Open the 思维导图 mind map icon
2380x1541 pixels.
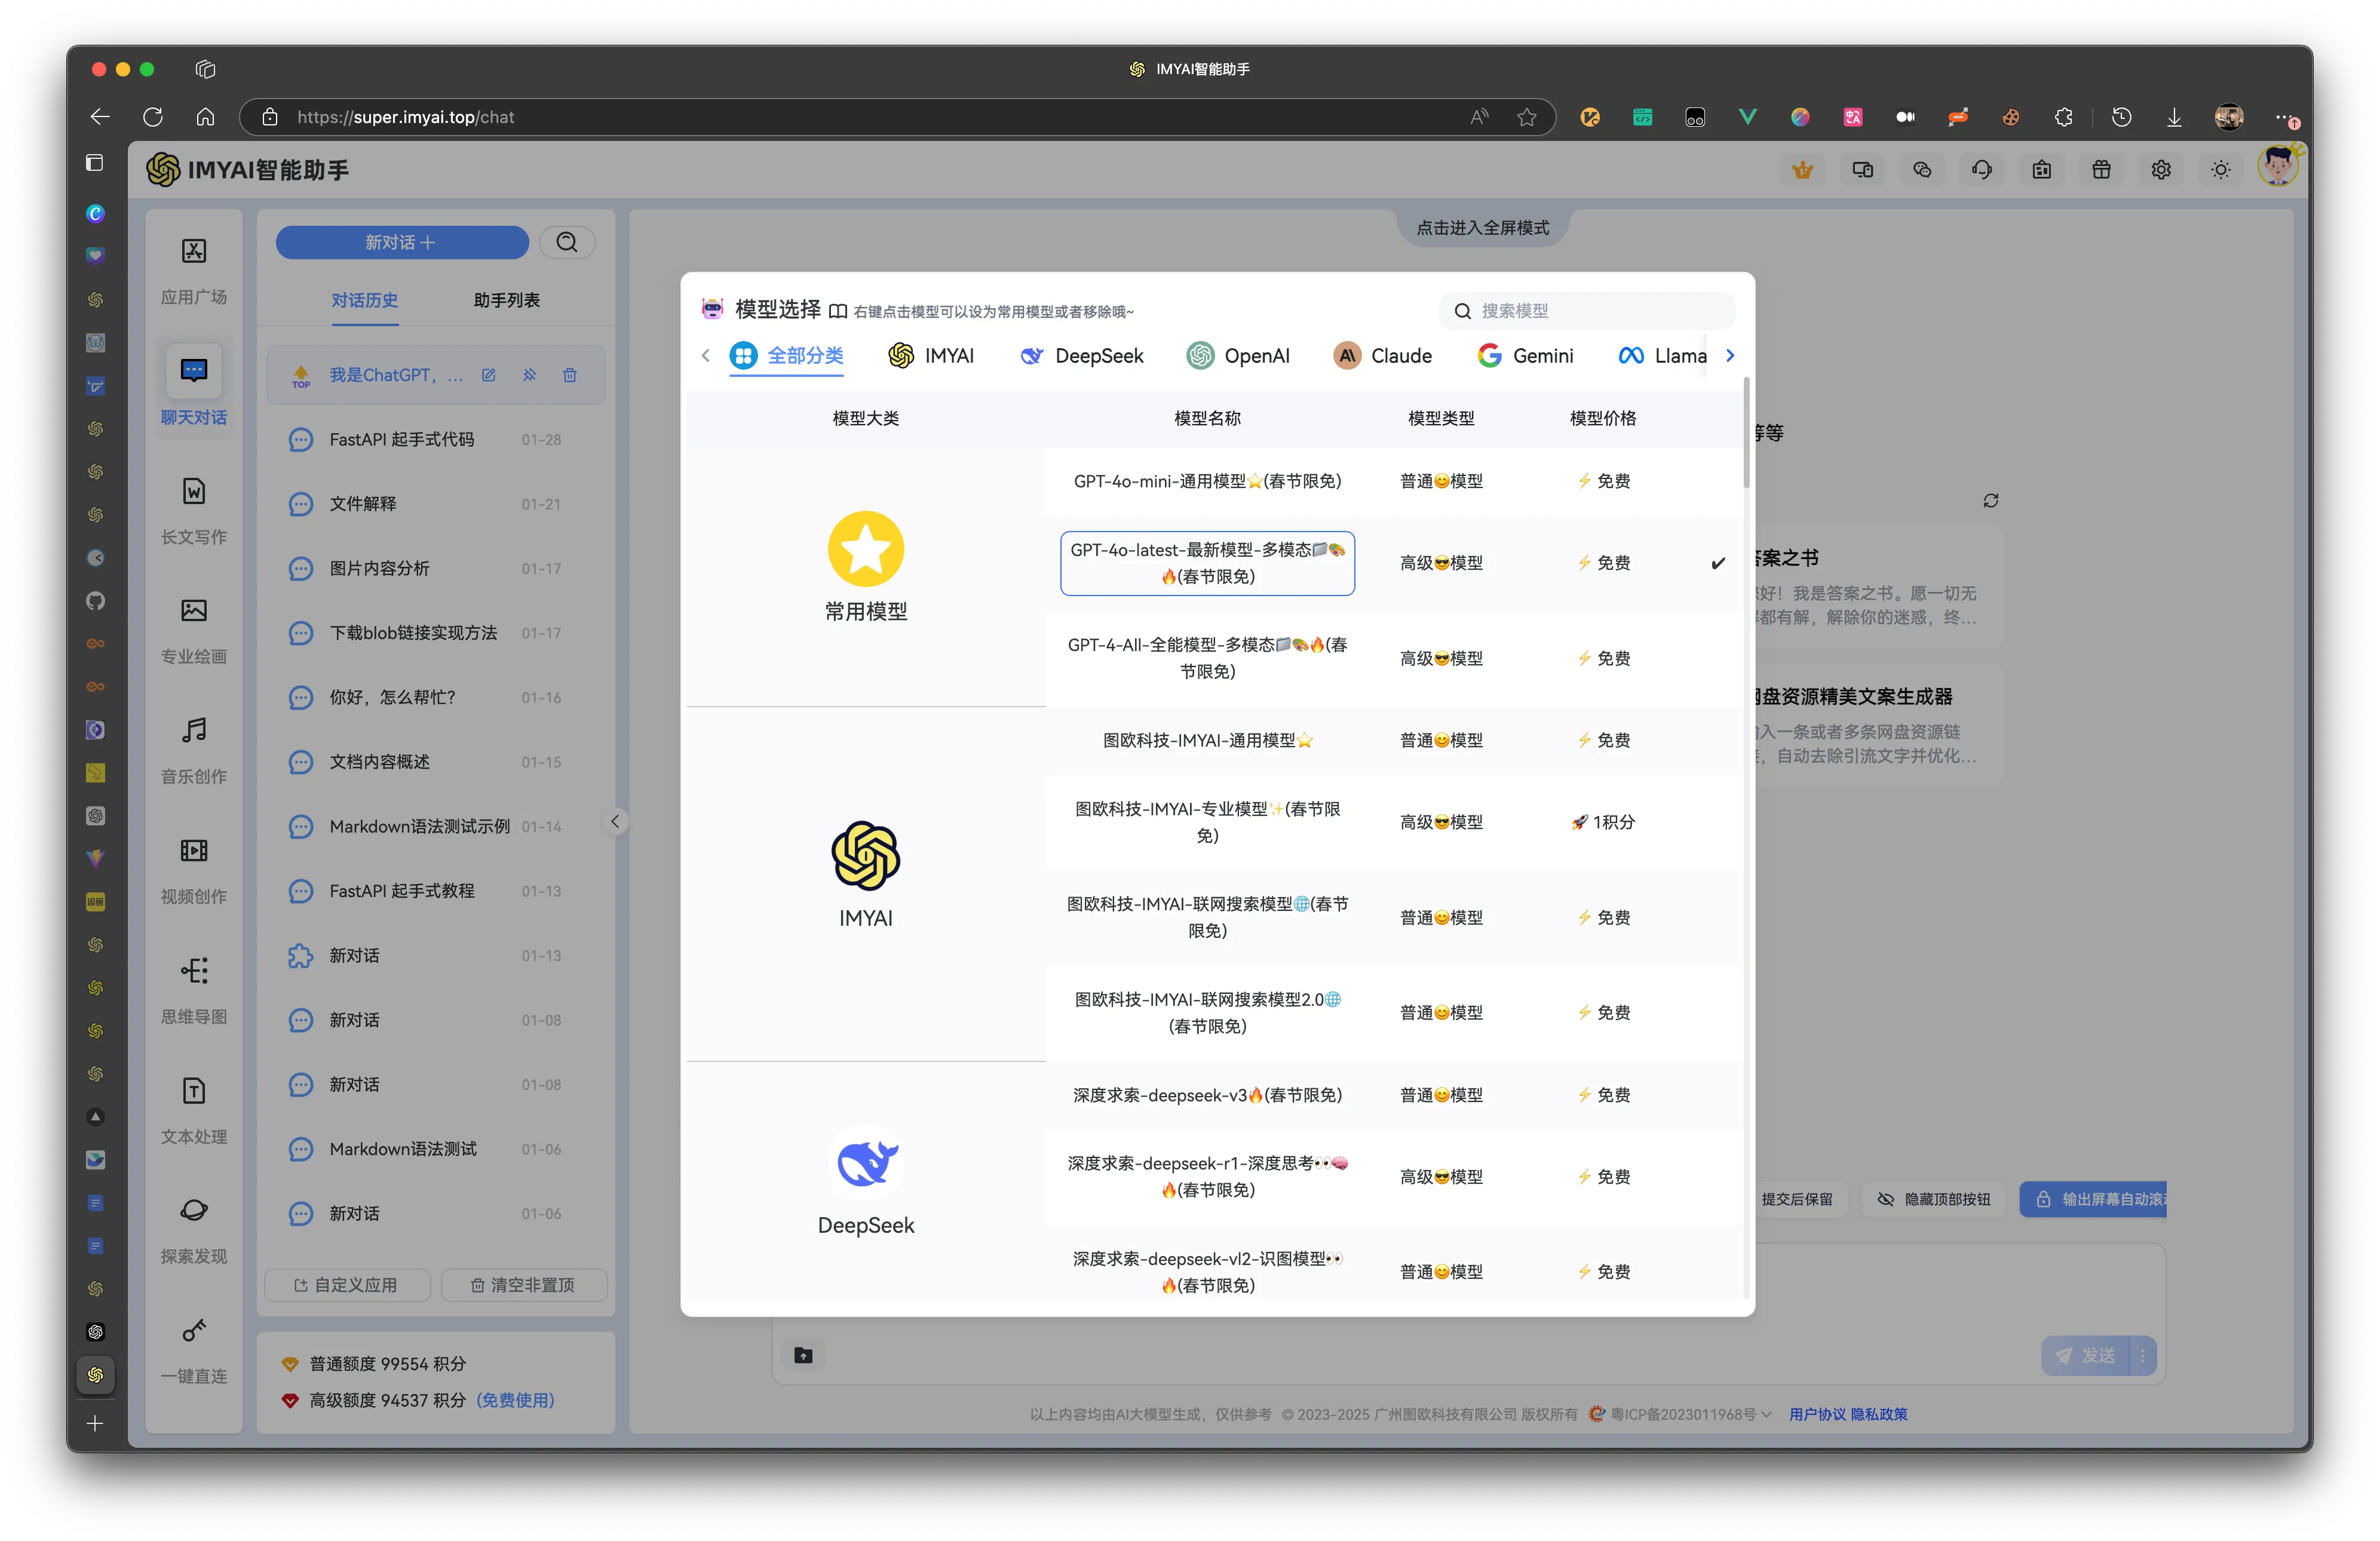(x=194, y=970)
